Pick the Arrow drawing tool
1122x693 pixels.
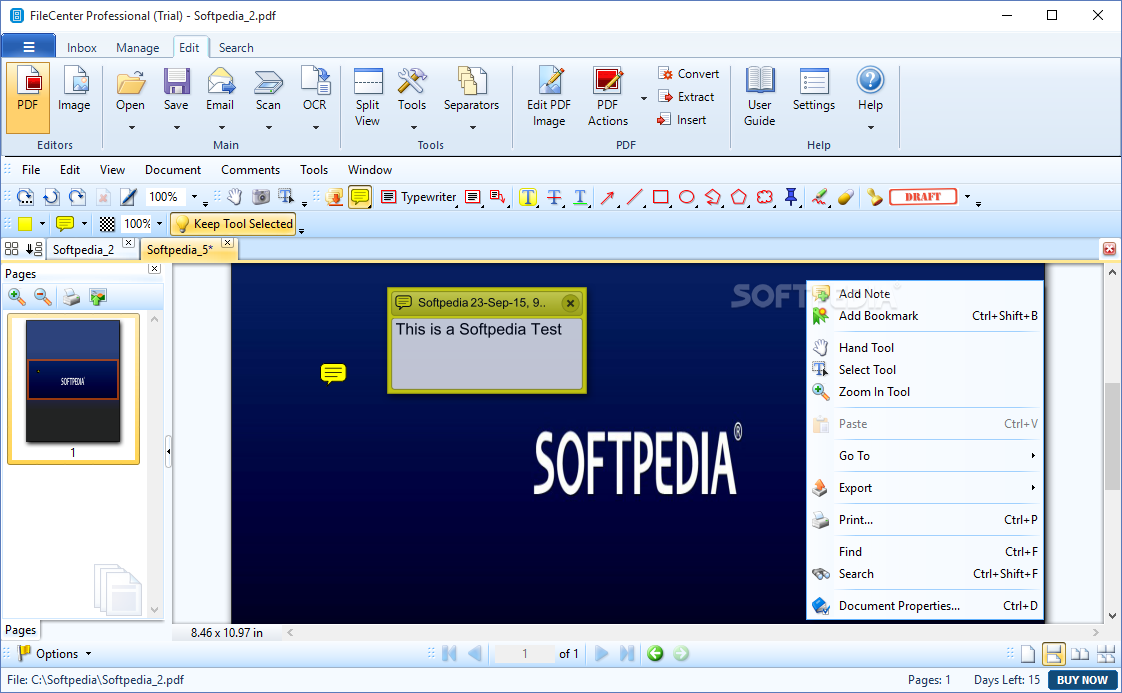[x=608, y=197]
